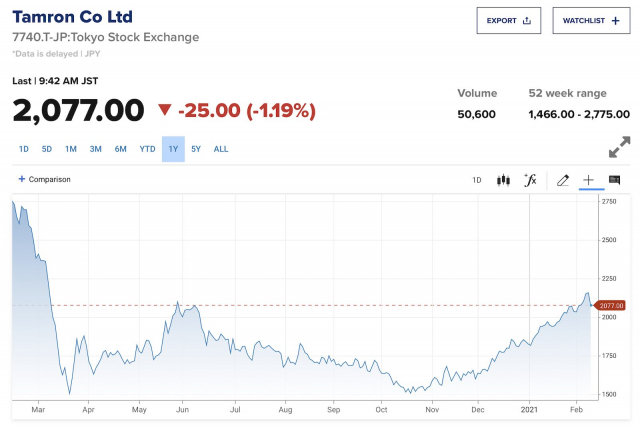Image resolution: width=640 pixels, height=429 pixels.
Task: Choose the 6M time range
Action: click(120, 149)
